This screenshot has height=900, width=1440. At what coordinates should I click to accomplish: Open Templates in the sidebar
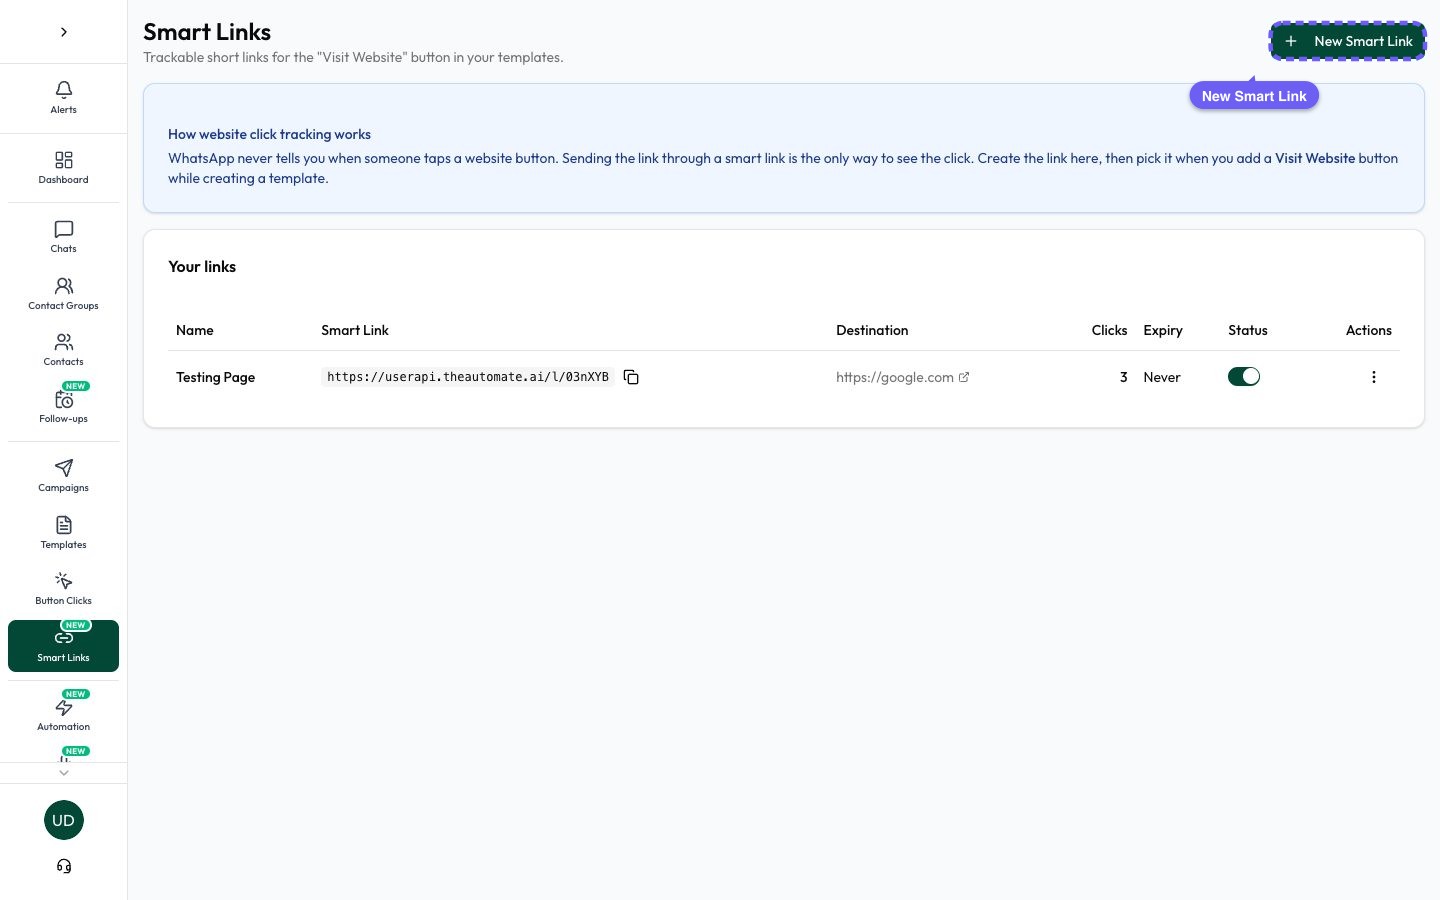tap(63, 532)
